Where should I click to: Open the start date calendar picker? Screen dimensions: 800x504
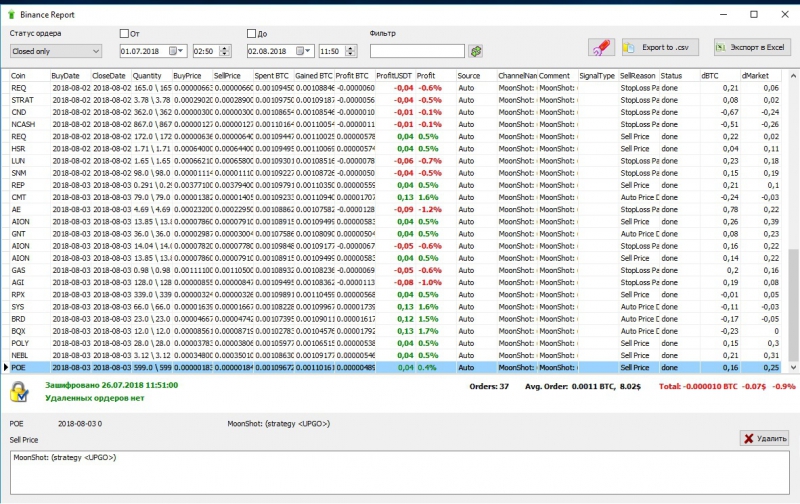click(177, 50)
